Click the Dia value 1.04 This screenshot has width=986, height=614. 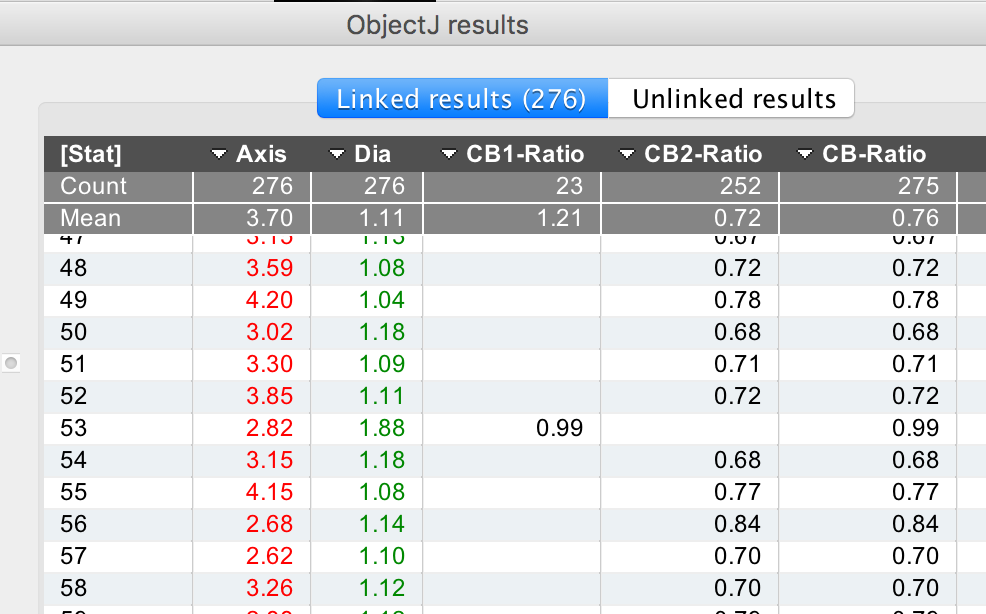click(x=382, y=300)
